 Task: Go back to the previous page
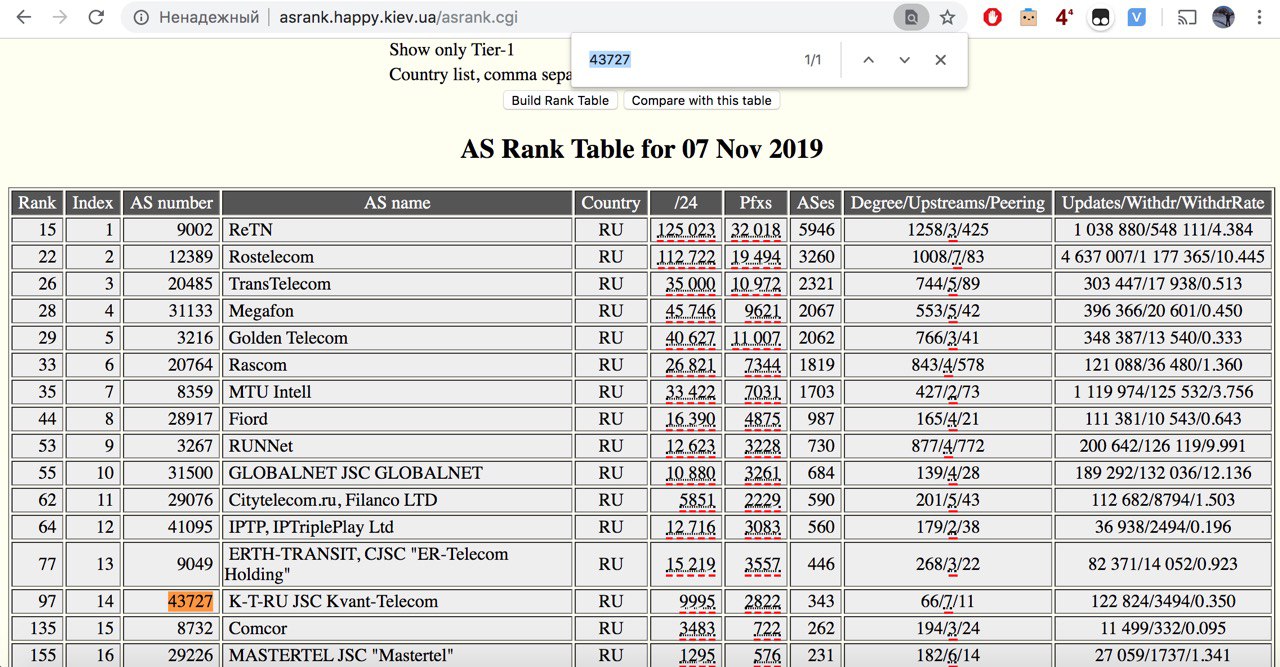(x=24, y=17)
